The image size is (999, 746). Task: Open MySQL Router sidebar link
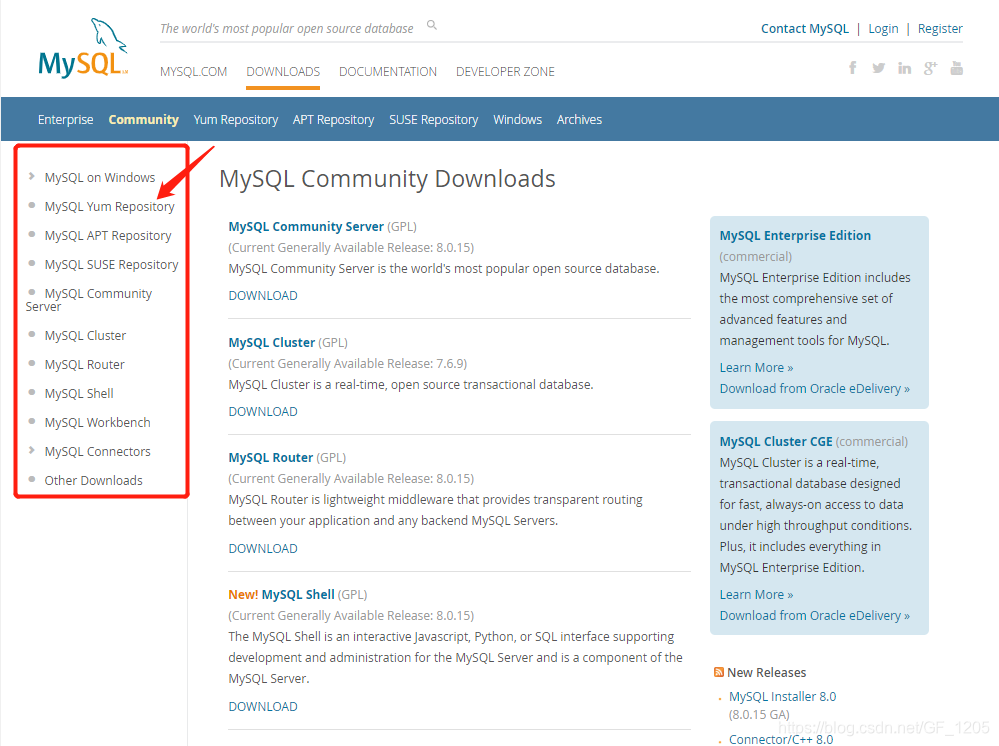[84, 364]
